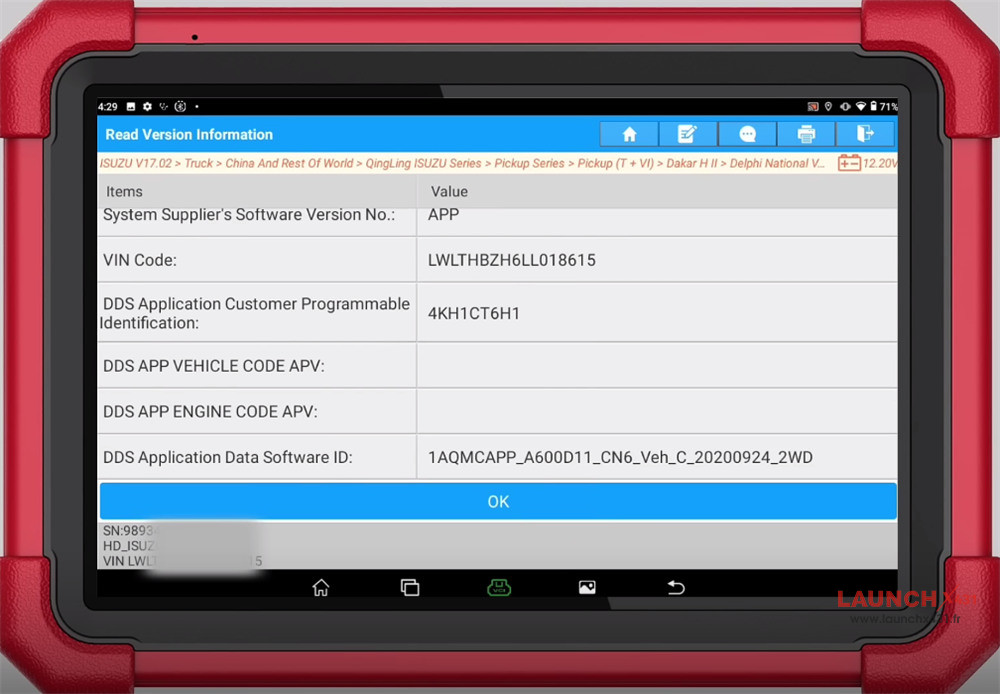The width and height of the screenshot is (1000, 694).
Task: Tap Android Home navigation button
Action: [321, 587]
